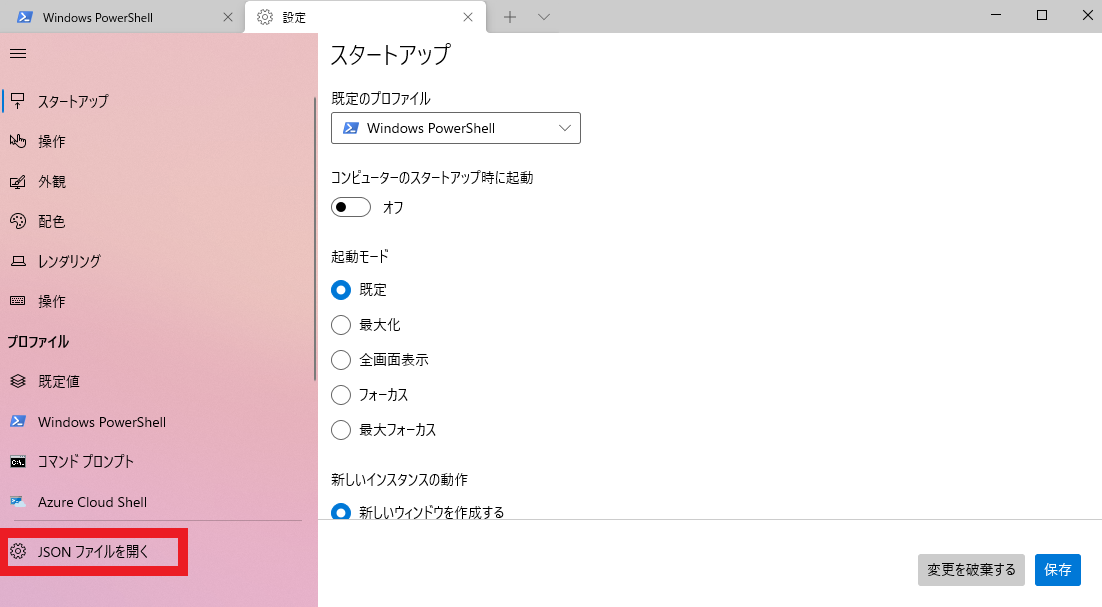The image size is (1102, 607).
Task: Open JSON ファイルを開く
Action: pyautogui.click(x=94, y=551)
